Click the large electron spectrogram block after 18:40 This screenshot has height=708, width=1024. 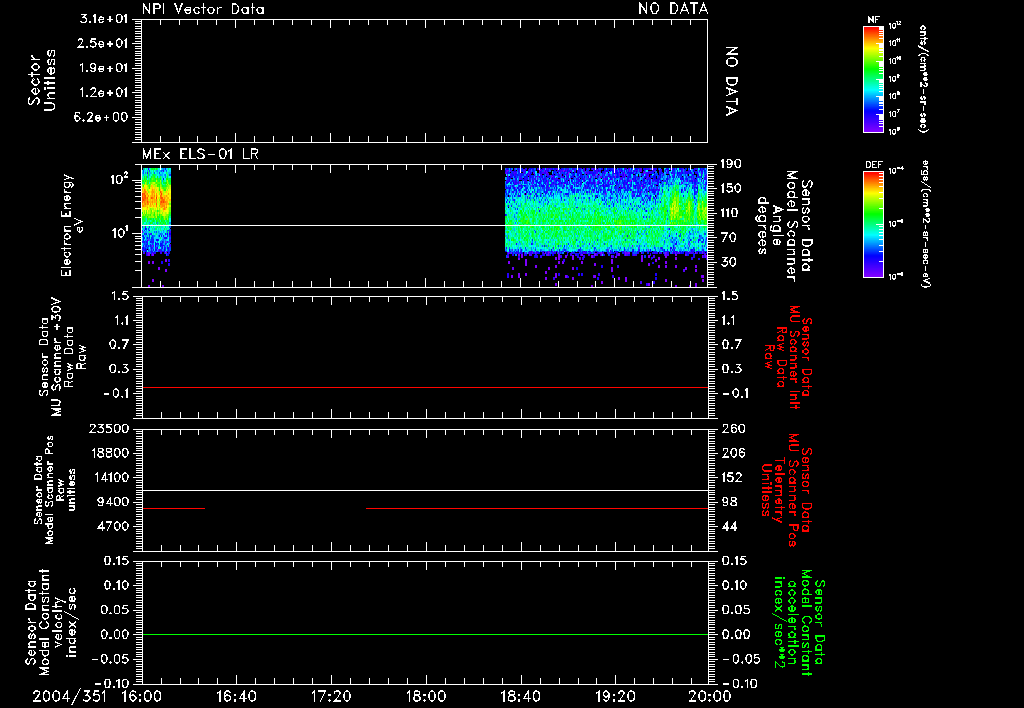coord(606,210)
